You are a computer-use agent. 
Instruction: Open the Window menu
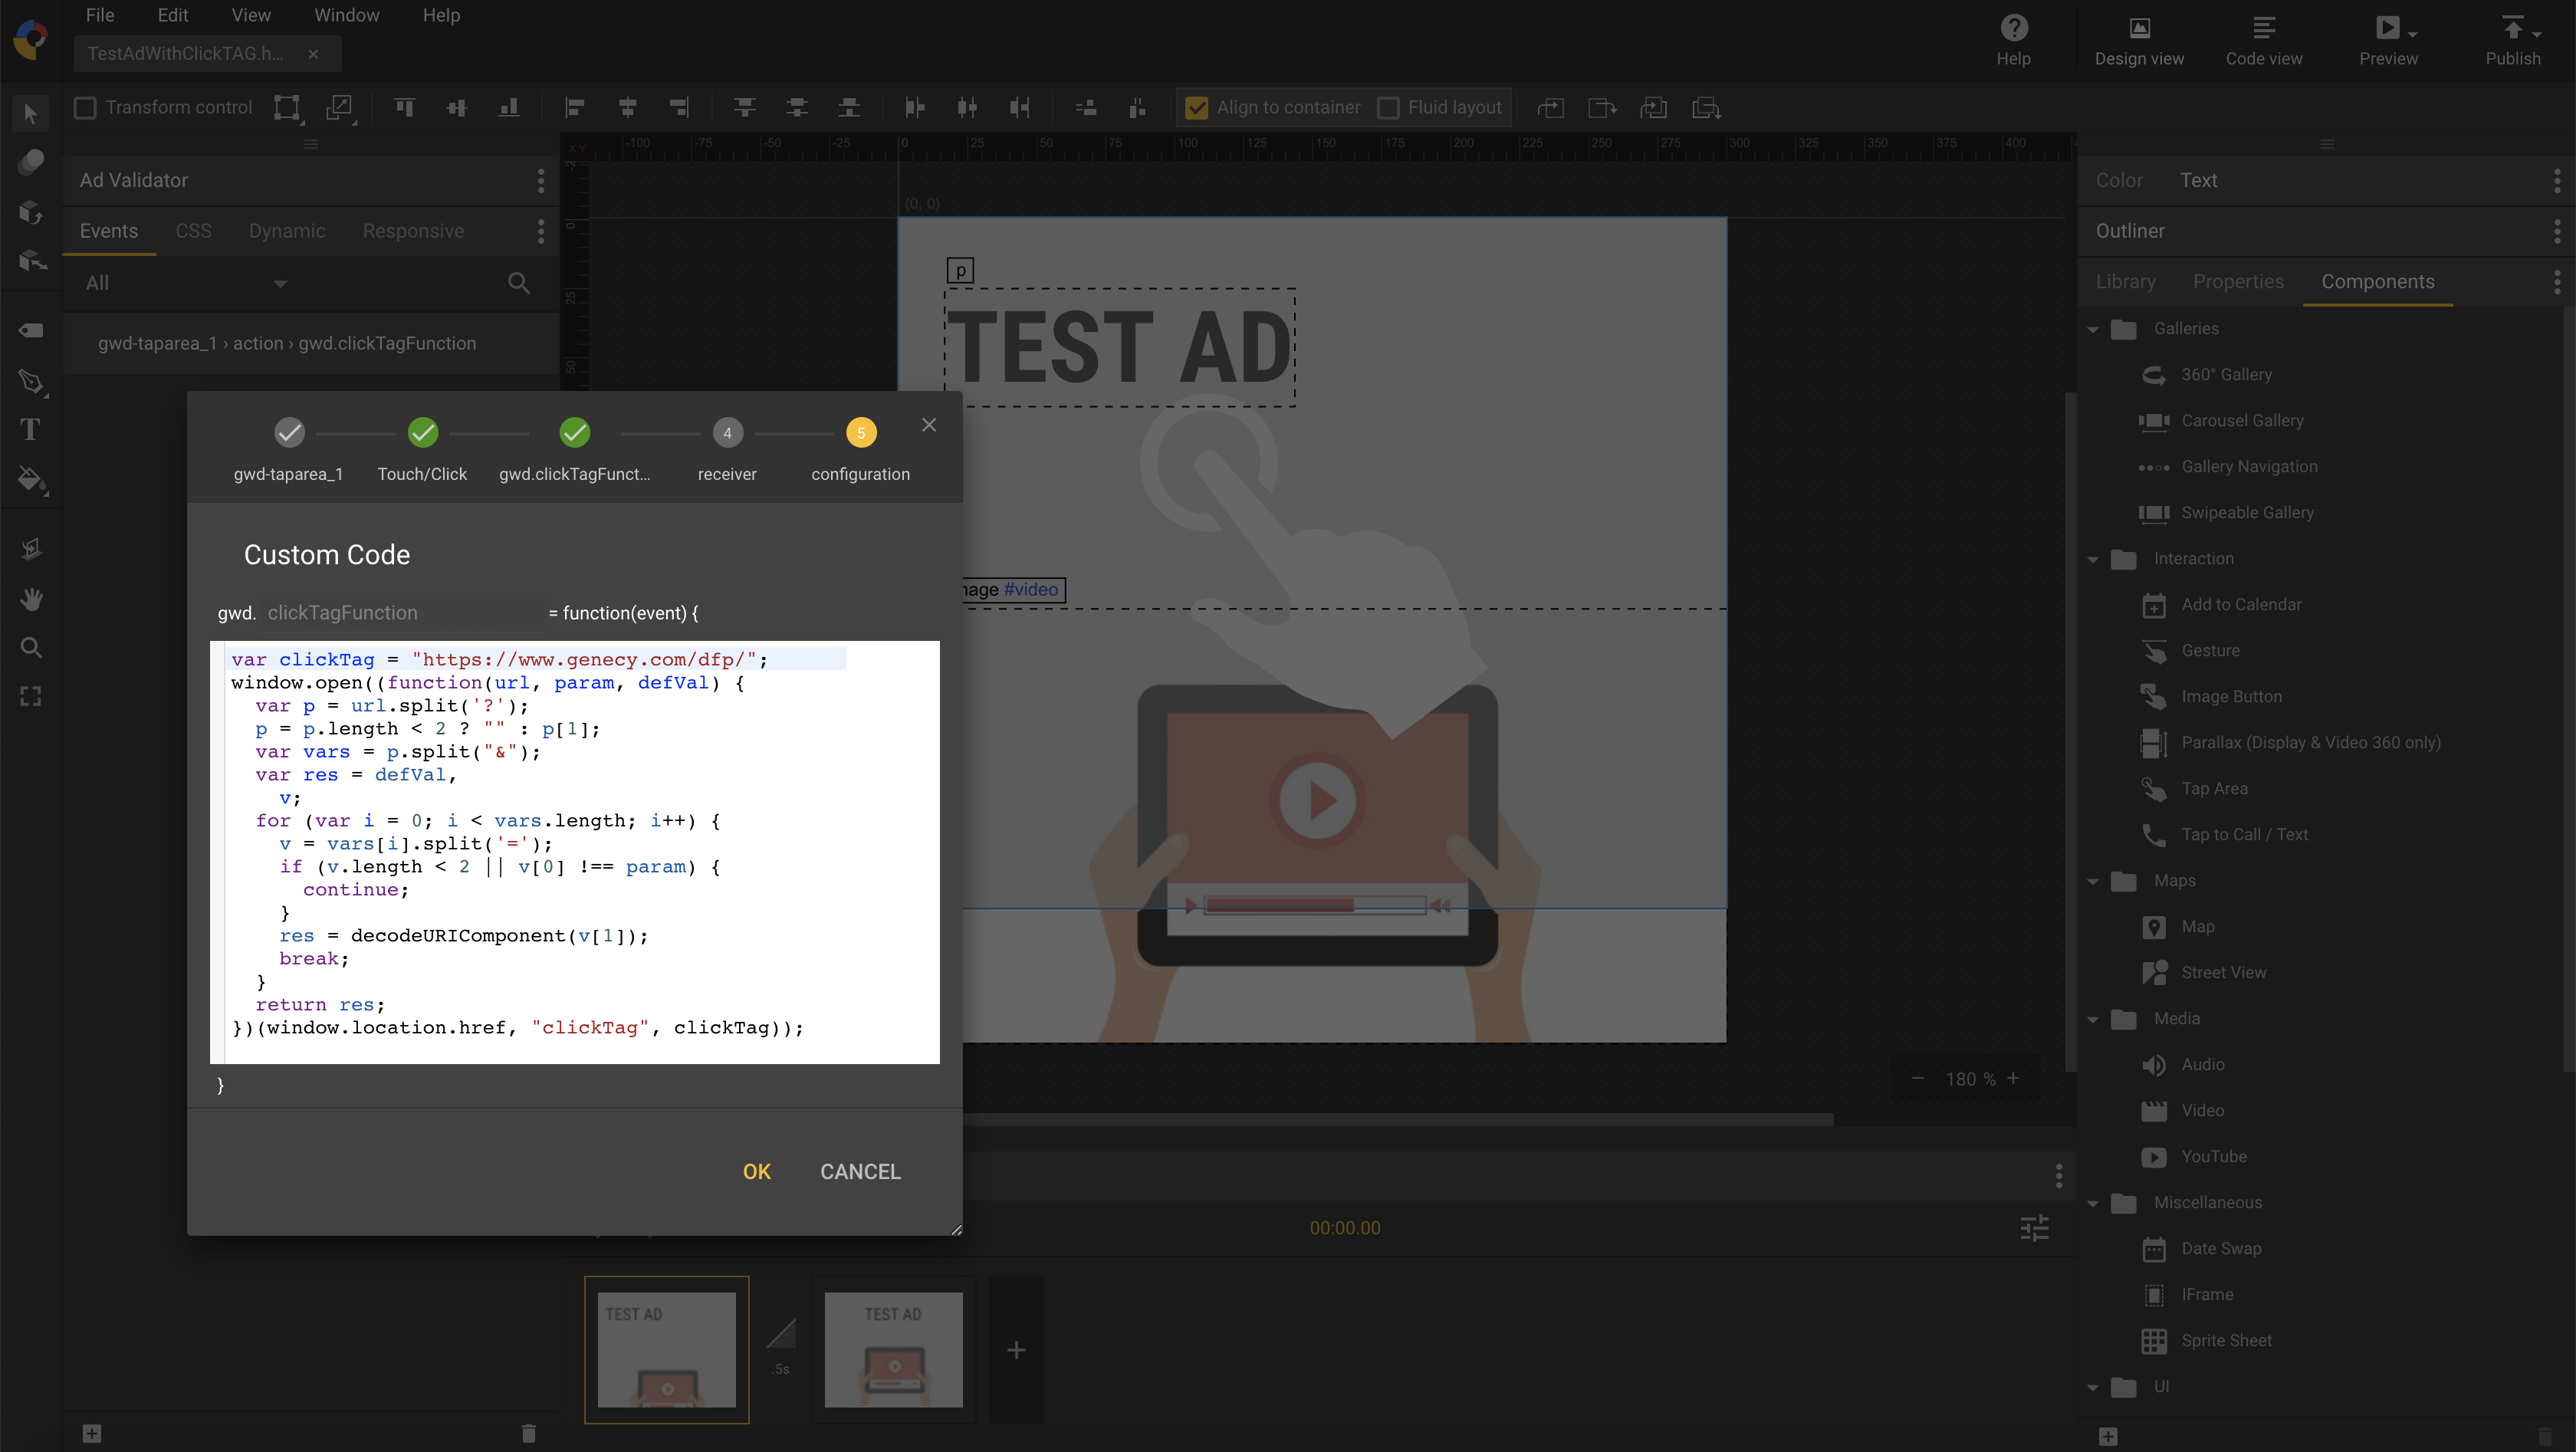coord(347,15)
